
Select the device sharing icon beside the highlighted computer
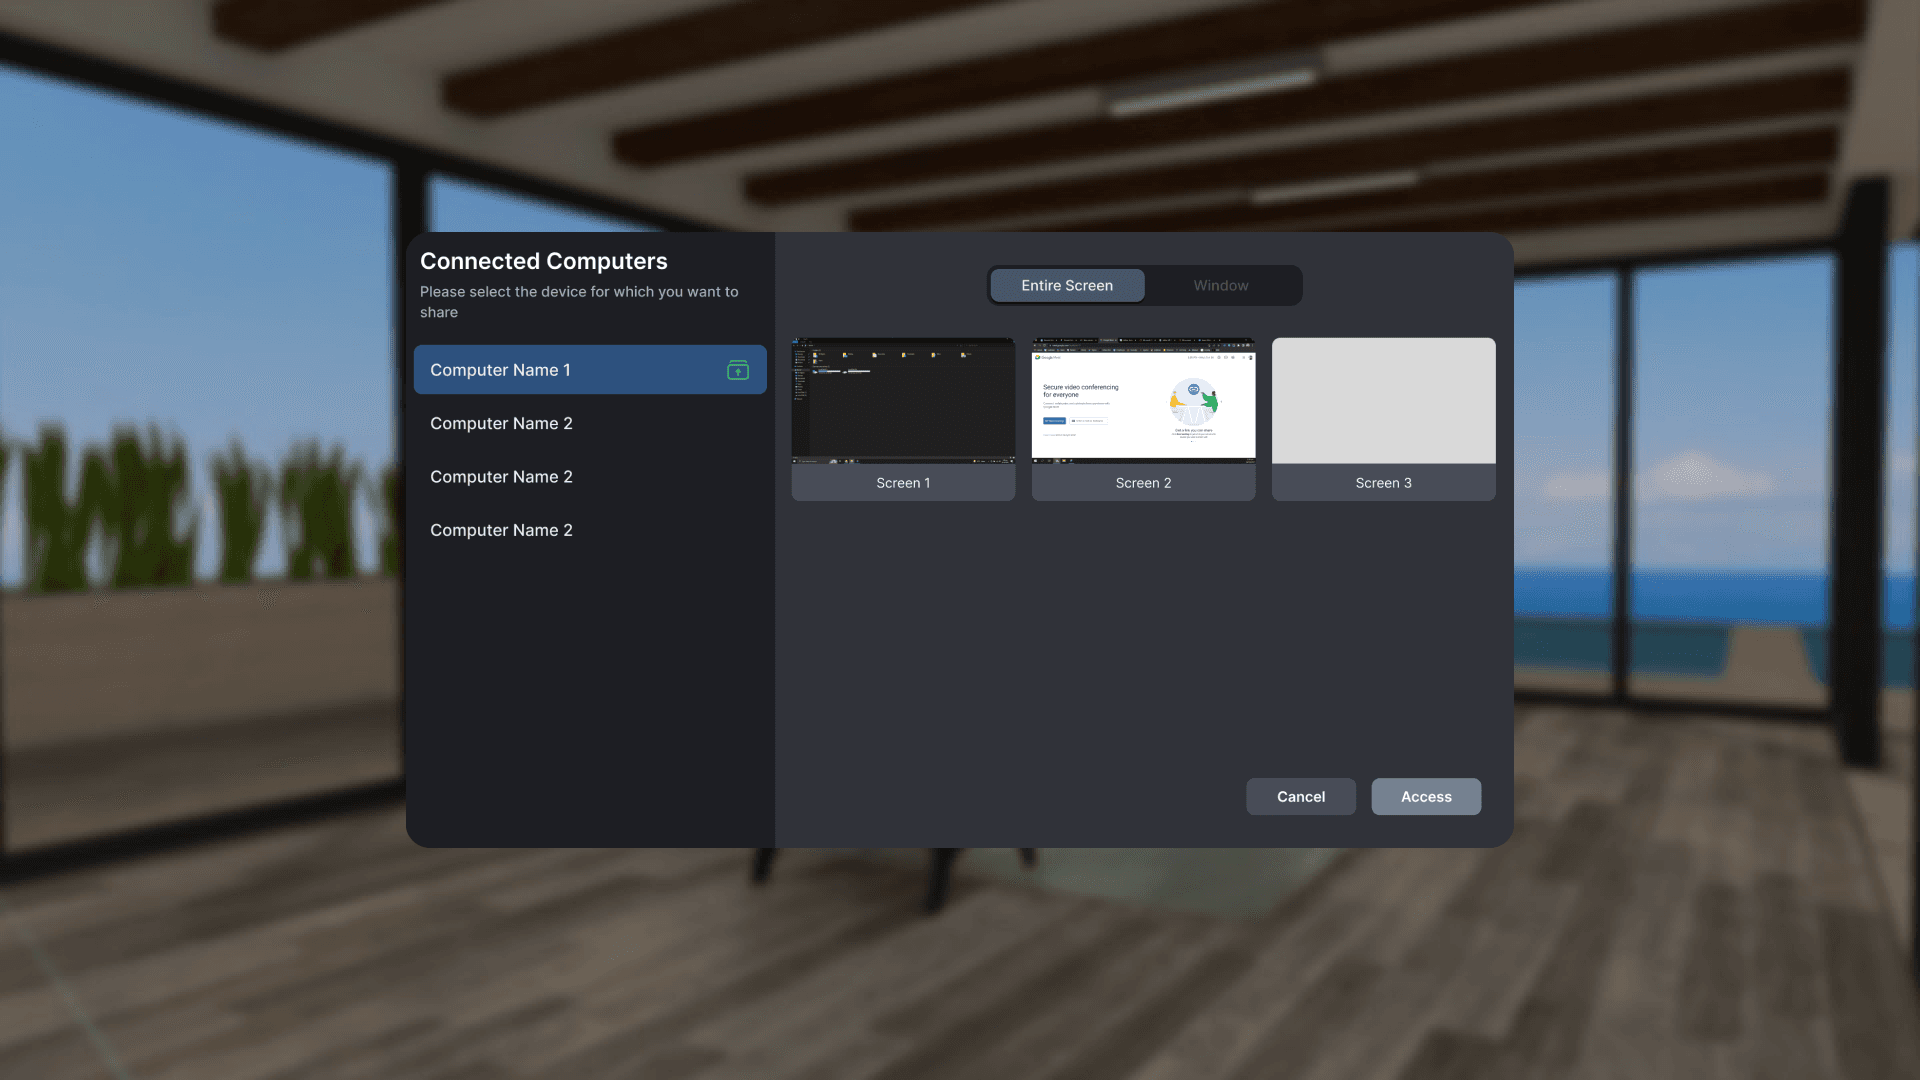click(x=738, y=369)
